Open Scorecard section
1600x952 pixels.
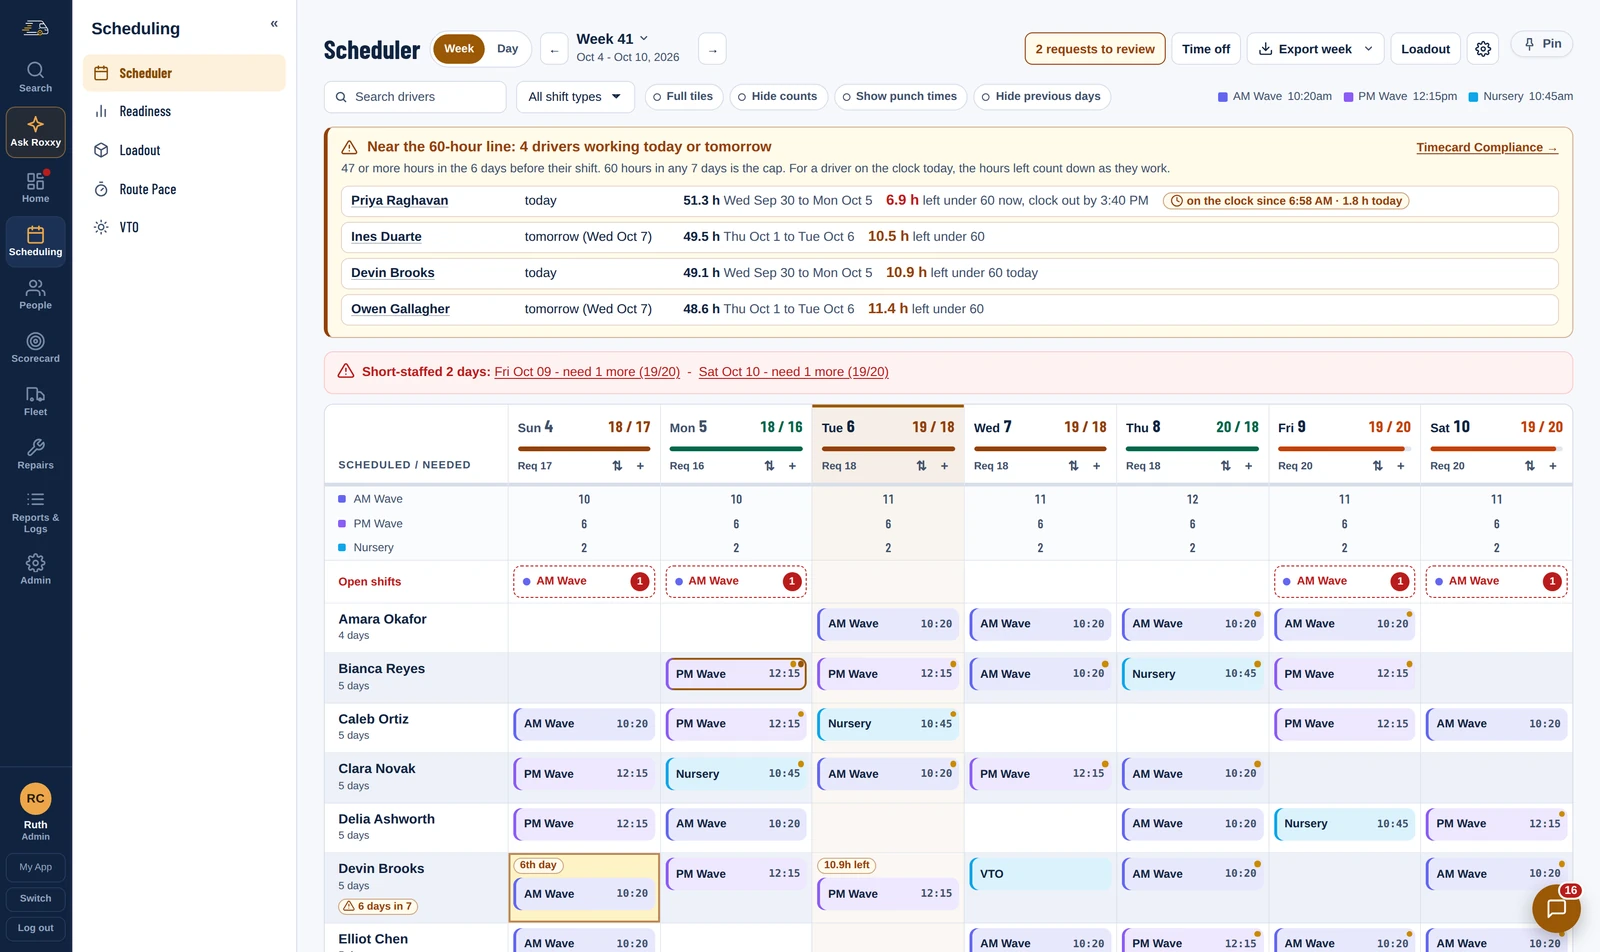(35, 347)
